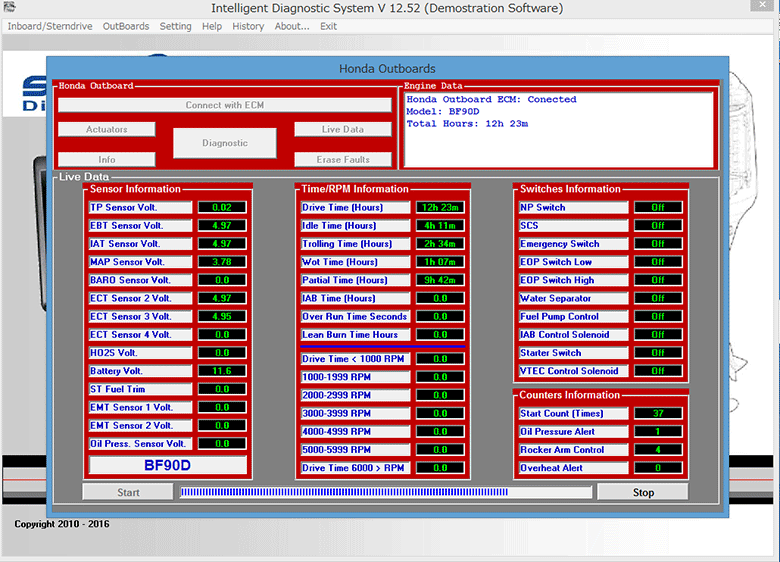Click Drive Time (Hours) value 12h 23m
This screenshot has width=780, height=562.
pos(440,207)
